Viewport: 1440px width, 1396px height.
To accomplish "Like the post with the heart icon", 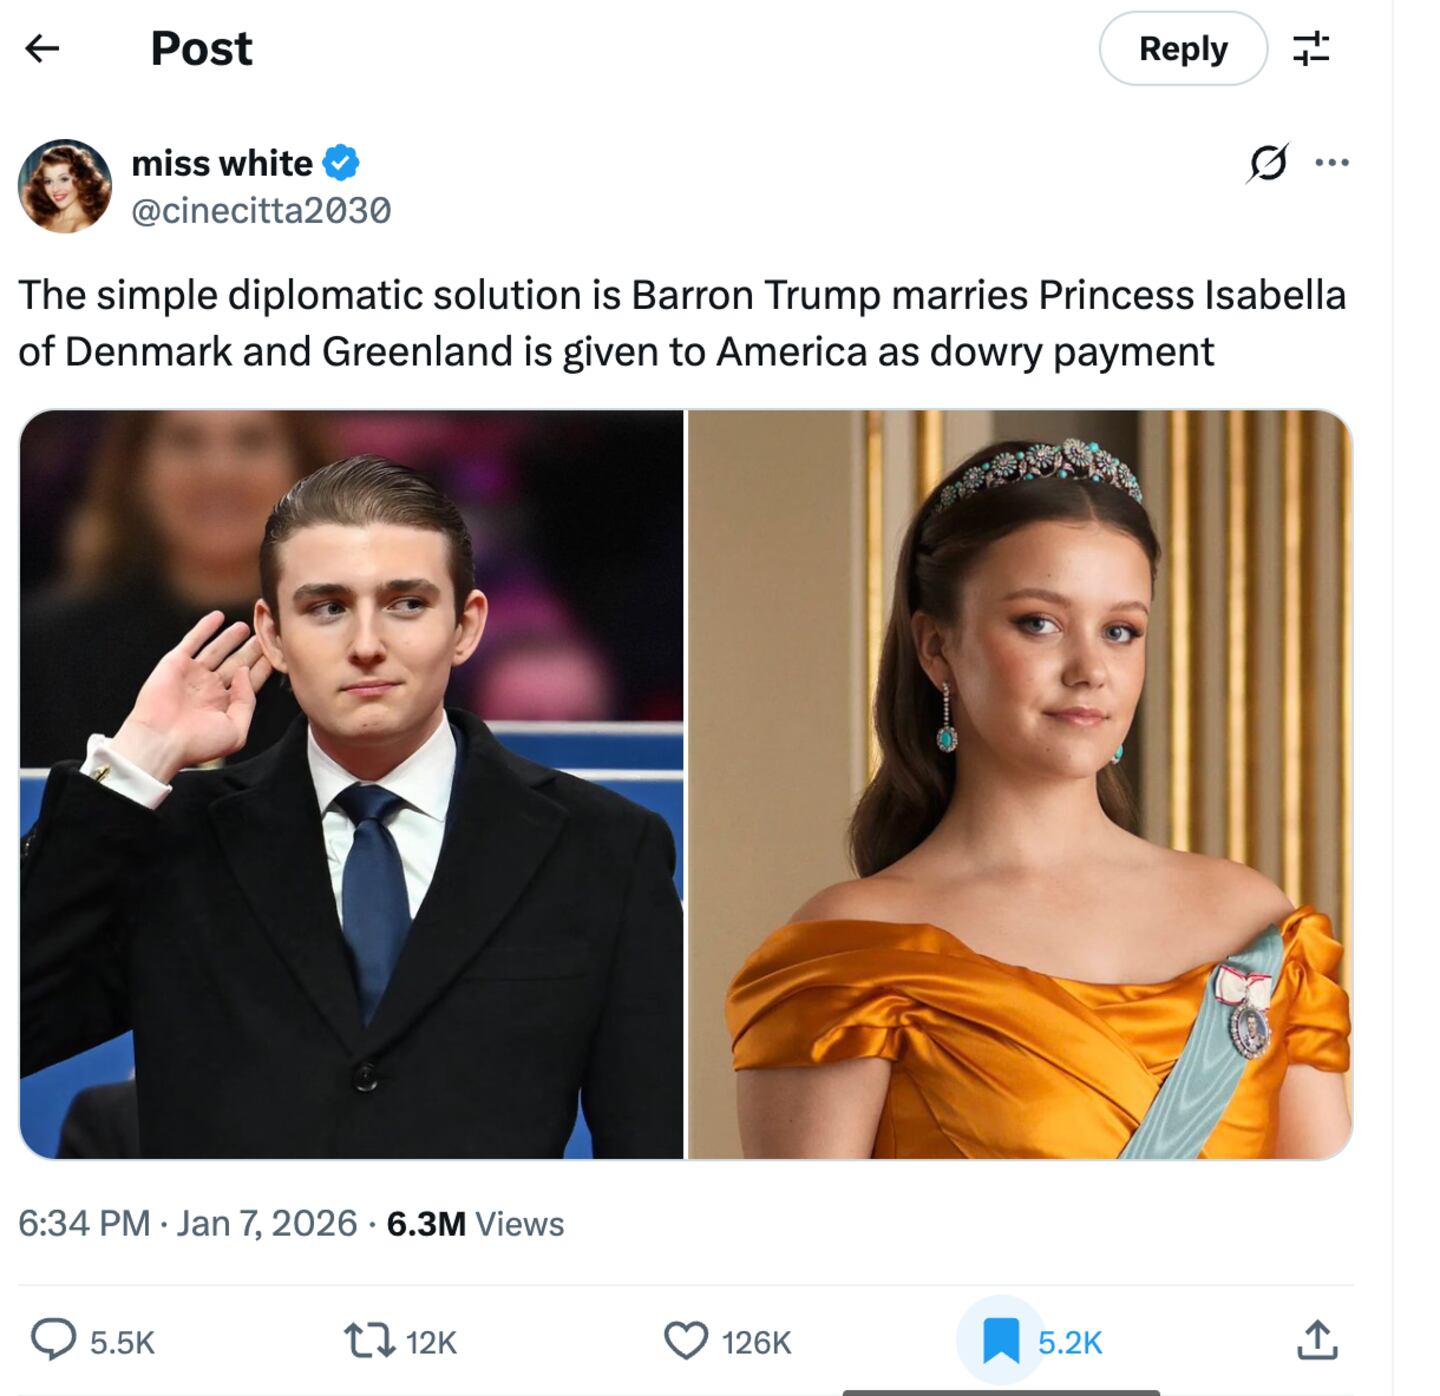I will pos(686,1340).
